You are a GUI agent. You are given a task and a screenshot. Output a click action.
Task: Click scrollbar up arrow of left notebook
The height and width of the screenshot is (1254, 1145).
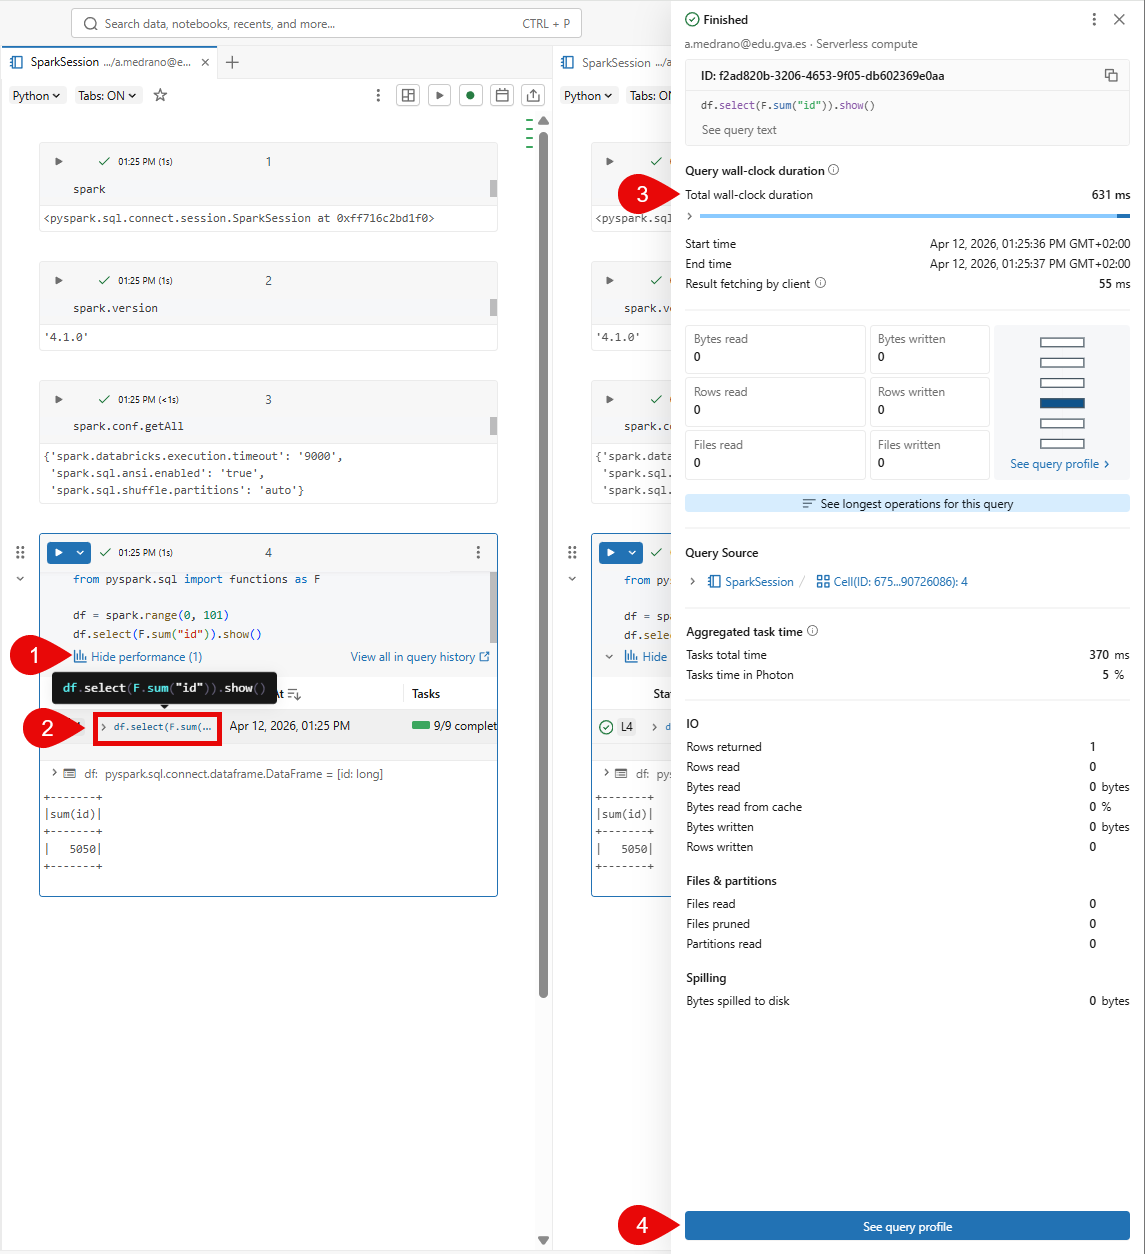pyautogui.click(x=543, y=121)
